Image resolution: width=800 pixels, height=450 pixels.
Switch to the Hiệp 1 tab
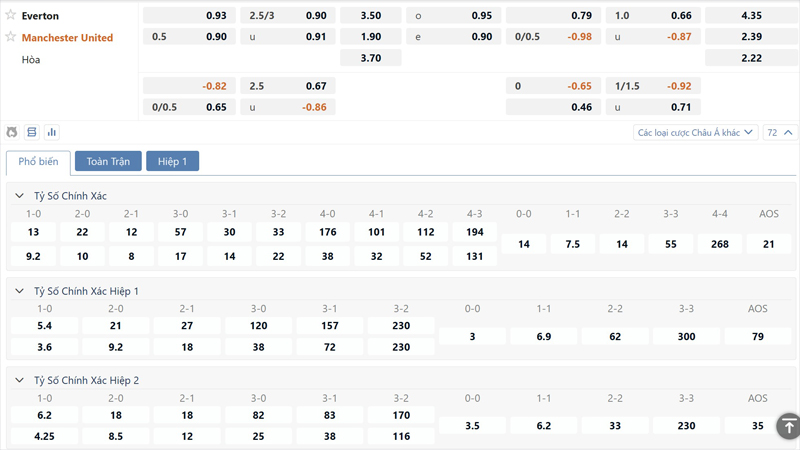point(172,161)
